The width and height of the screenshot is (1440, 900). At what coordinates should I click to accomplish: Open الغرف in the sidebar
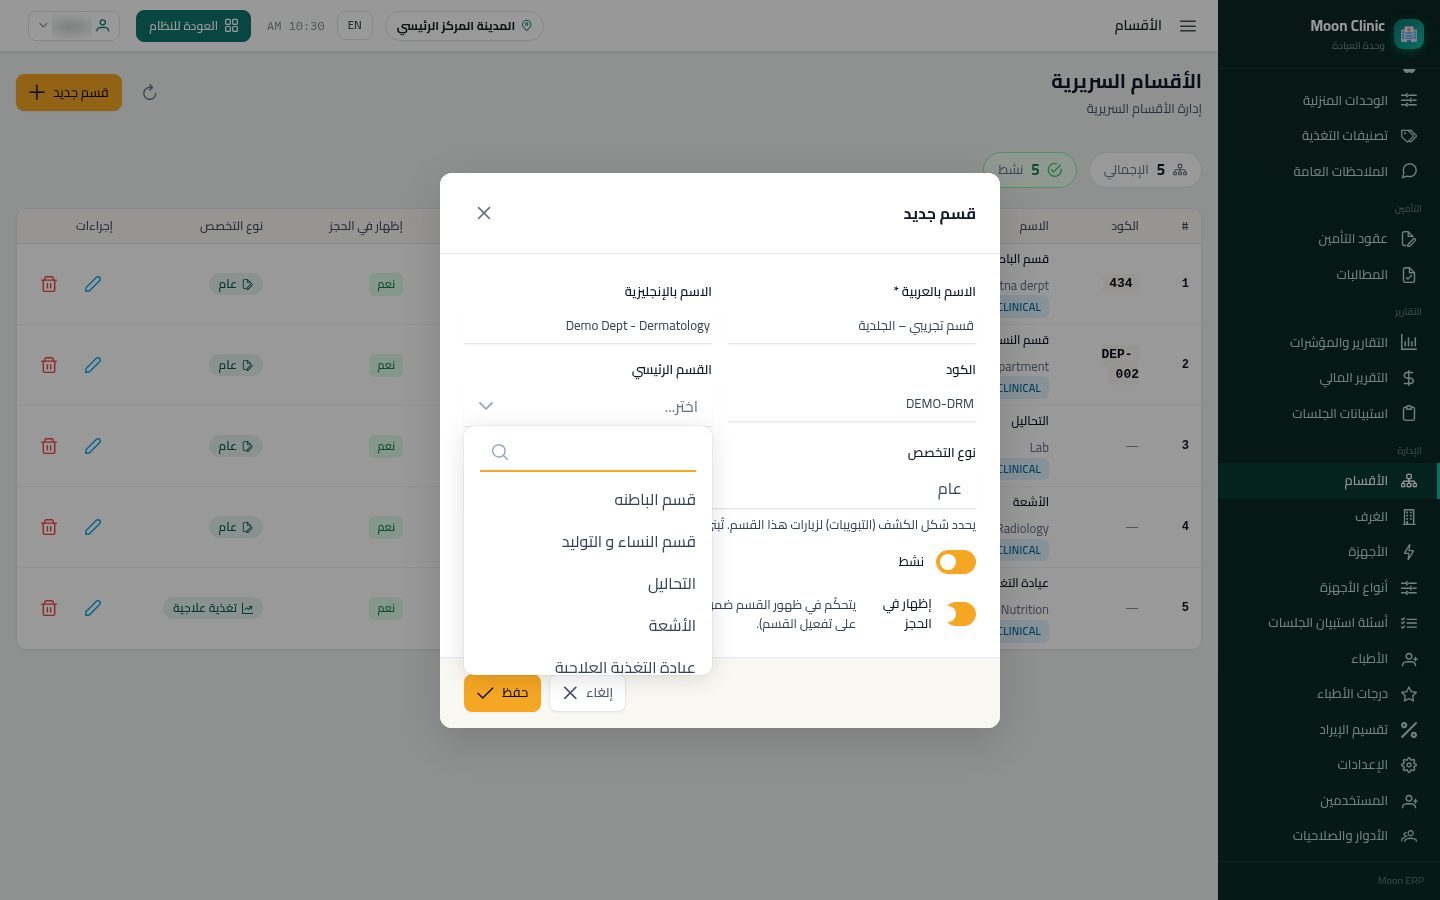coord(1329,517)
